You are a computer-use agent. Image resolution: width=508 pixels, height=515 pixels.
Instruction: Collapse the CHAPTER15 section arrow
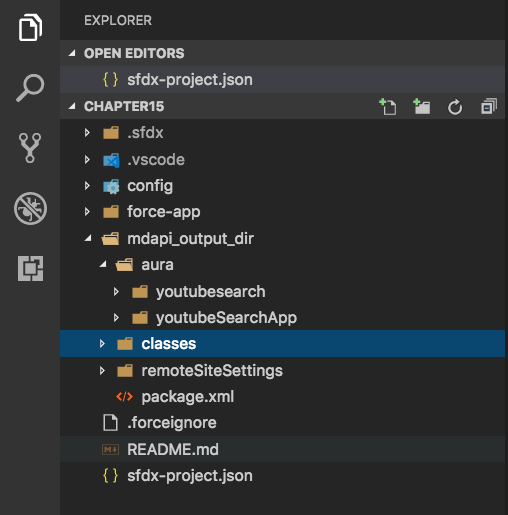click(72, 106)
